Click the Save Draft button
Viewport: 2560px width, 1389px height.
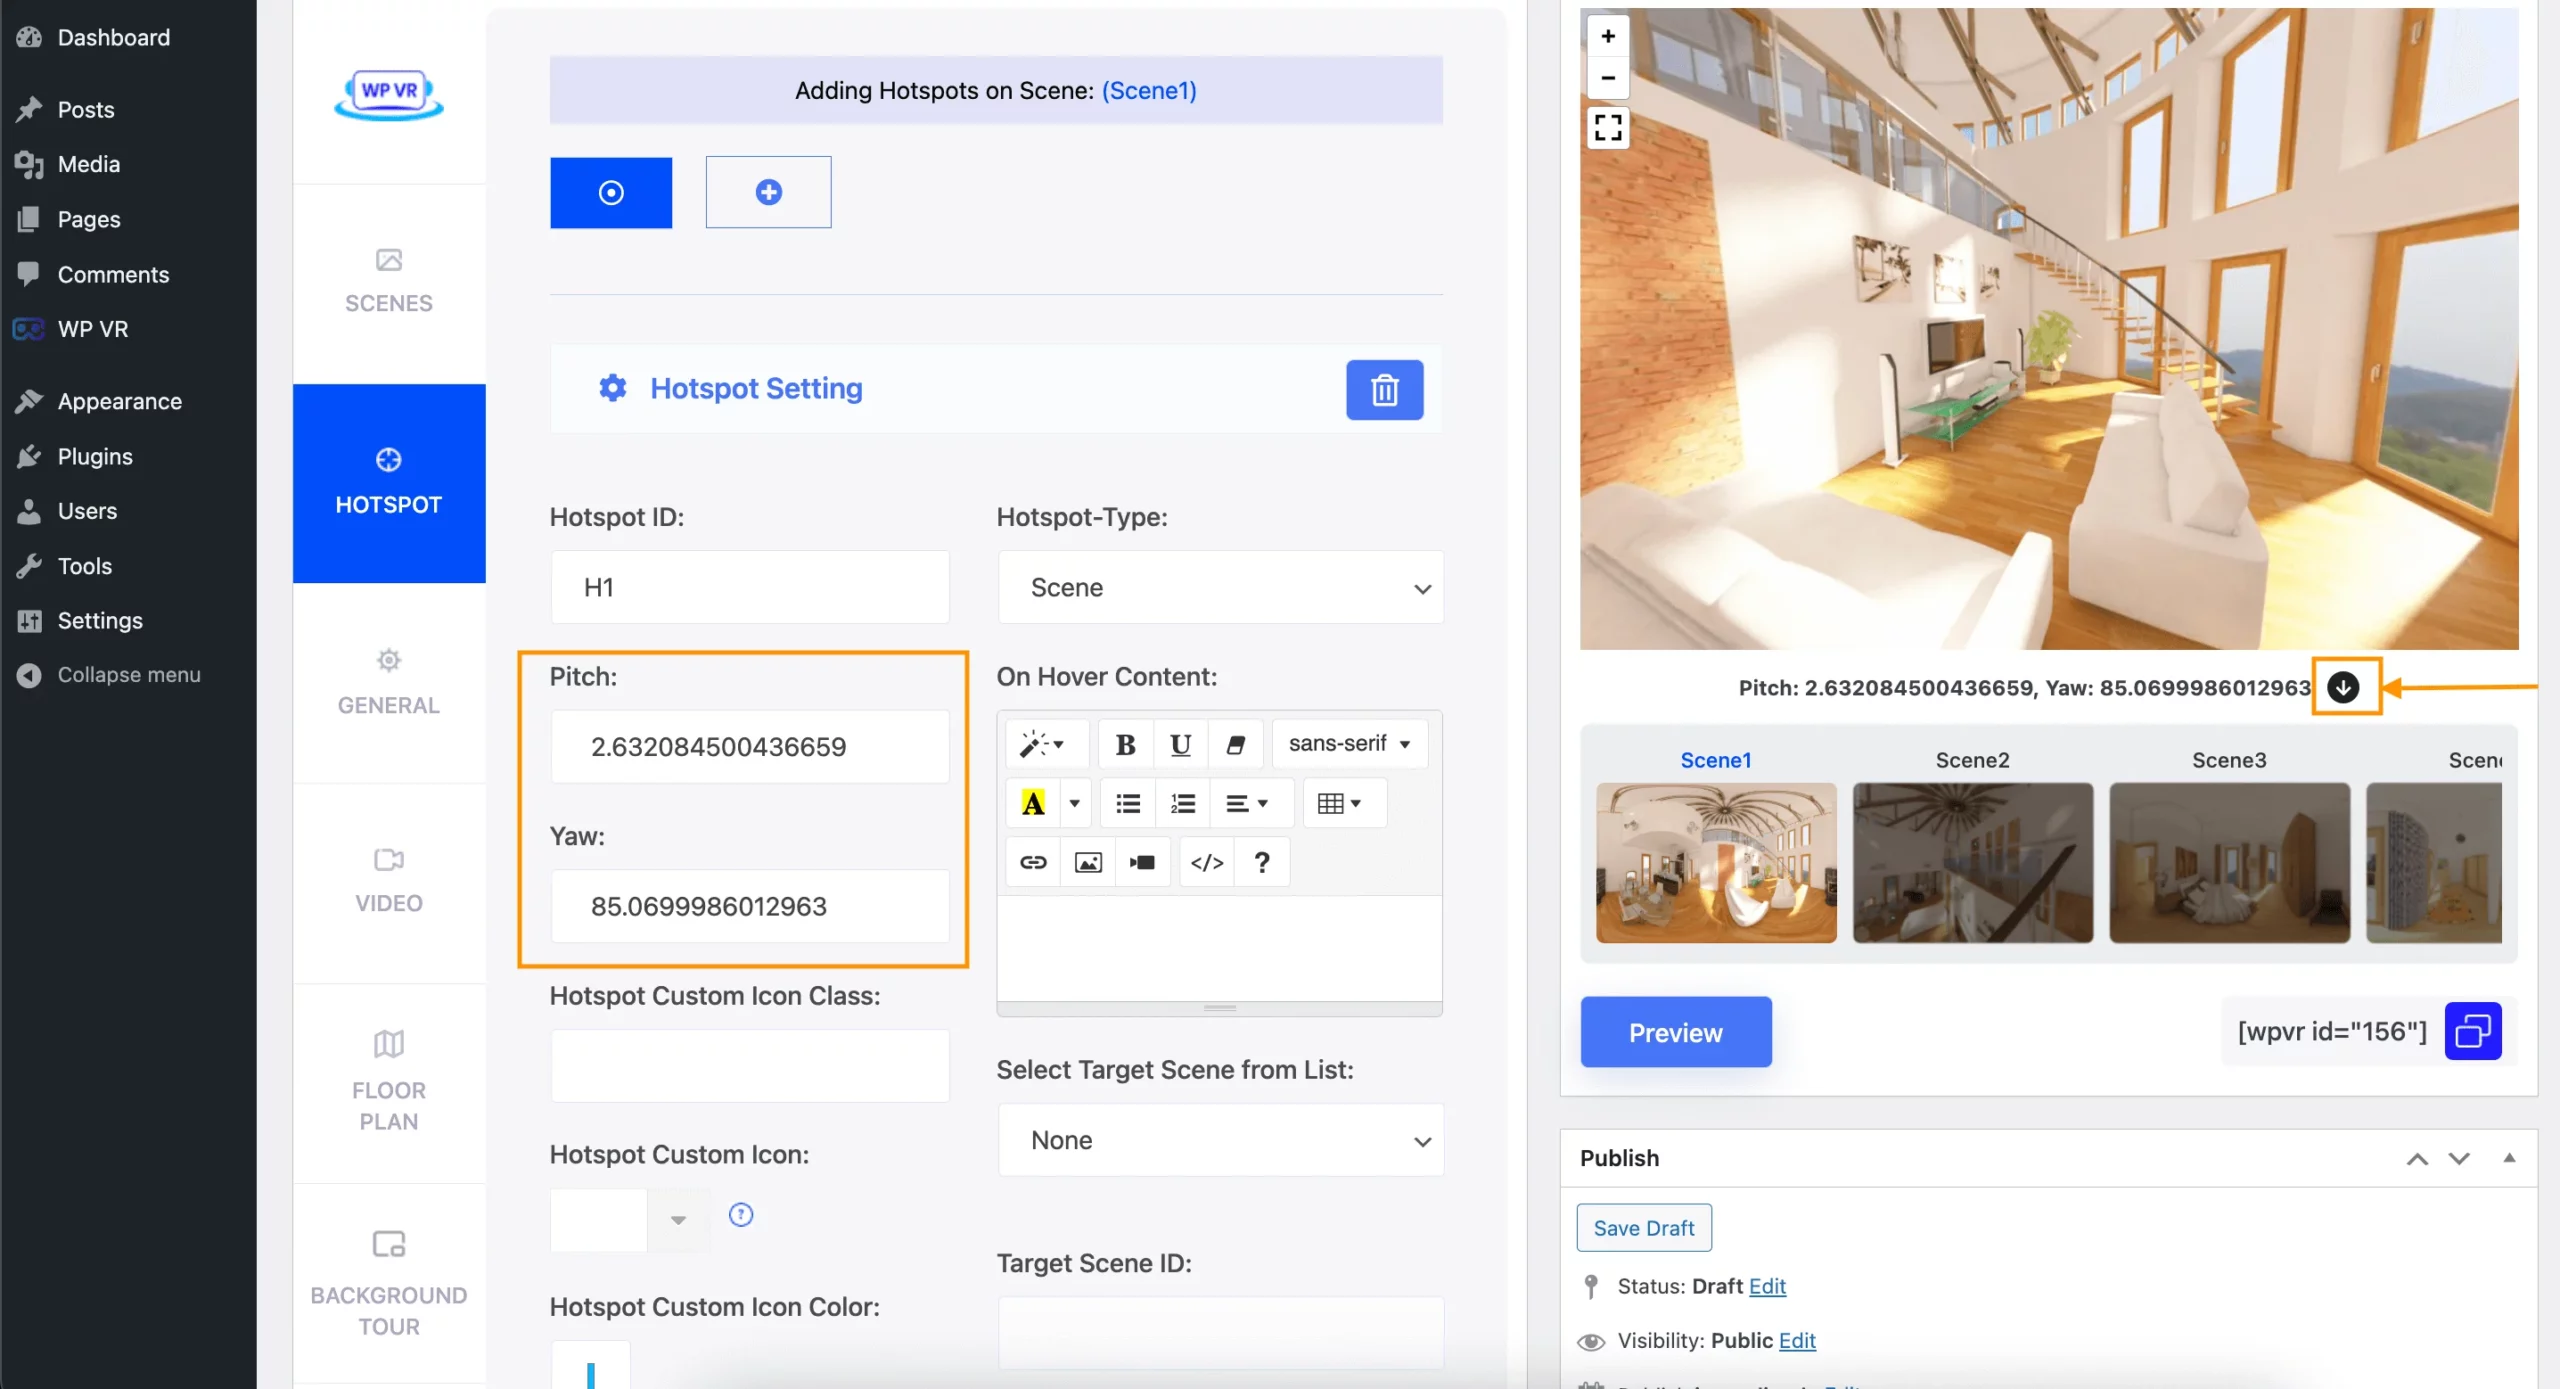[x=1642, y=1228]
